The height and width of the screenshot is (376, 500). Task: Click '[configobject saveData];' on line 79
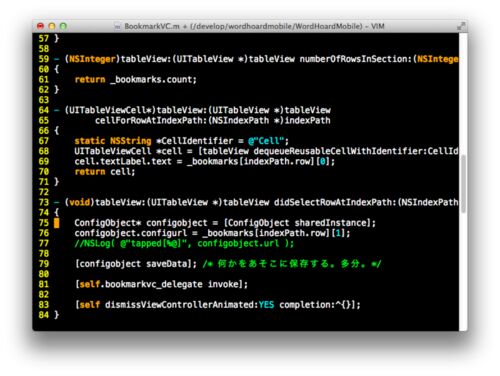[136, 264]
